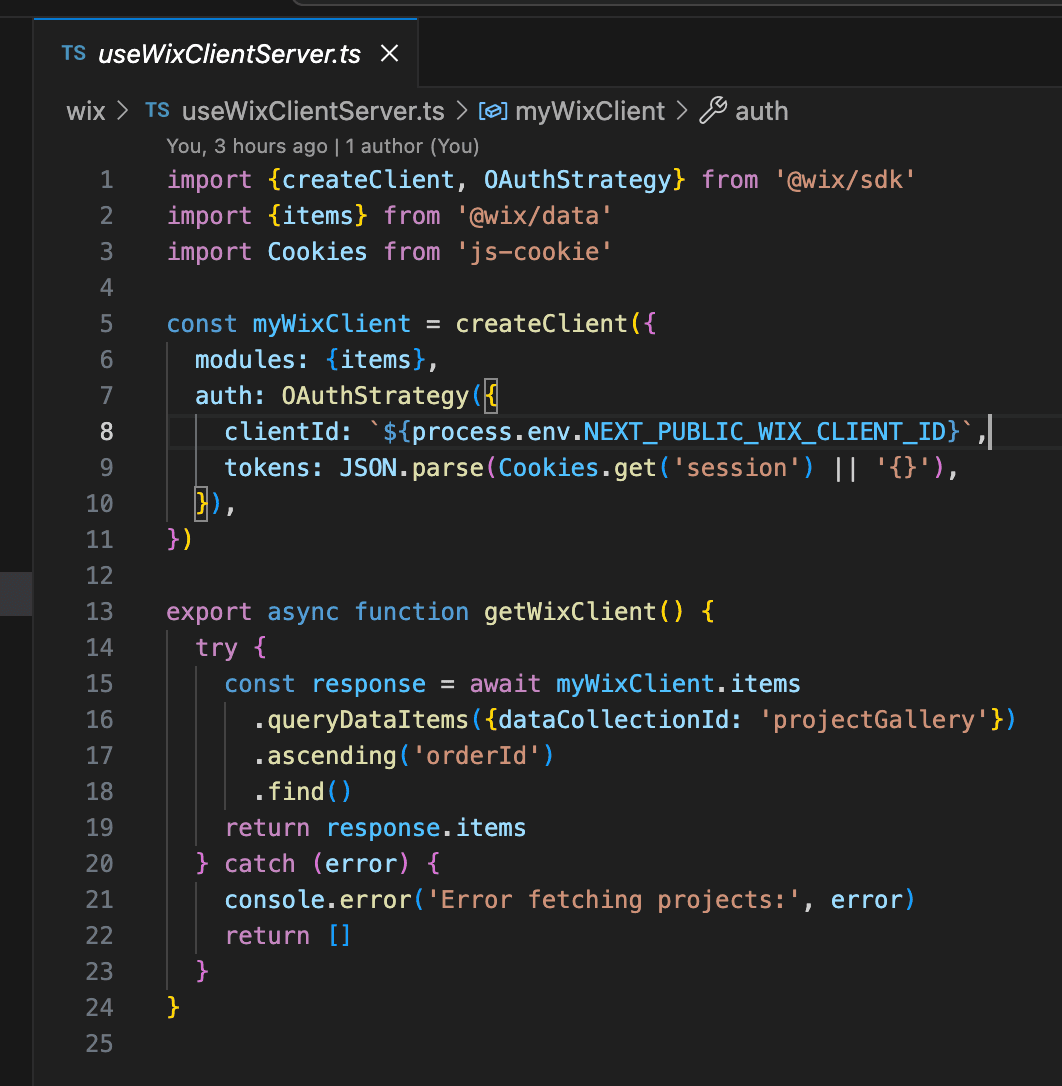Viewport: 1062px width, 1086px height.
Task: Click the '@wix/sdk' import string
Action: tap(844, 180)
